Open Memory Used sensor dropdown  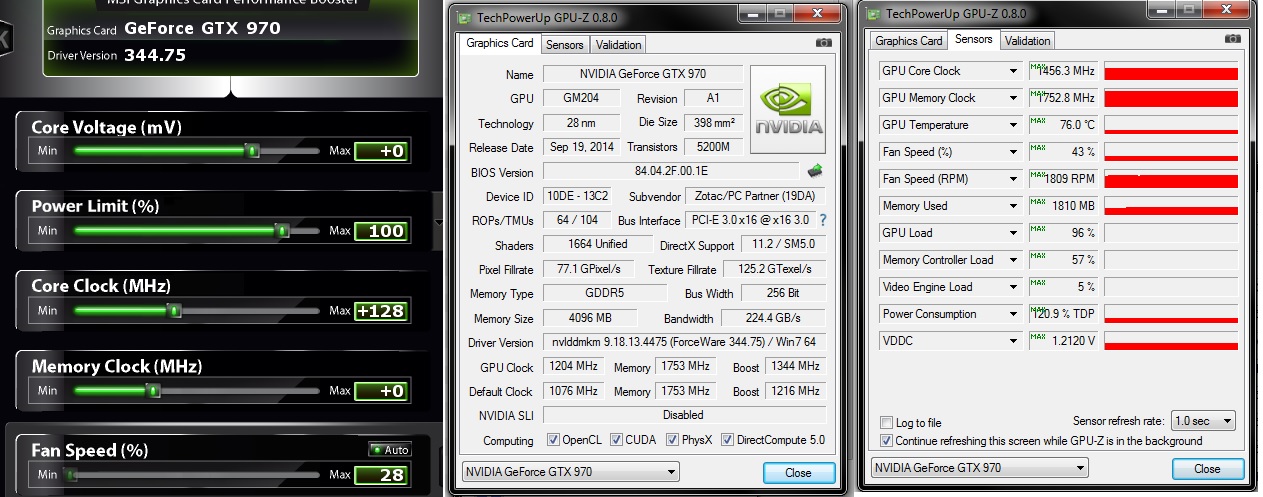pos(1013,206)
